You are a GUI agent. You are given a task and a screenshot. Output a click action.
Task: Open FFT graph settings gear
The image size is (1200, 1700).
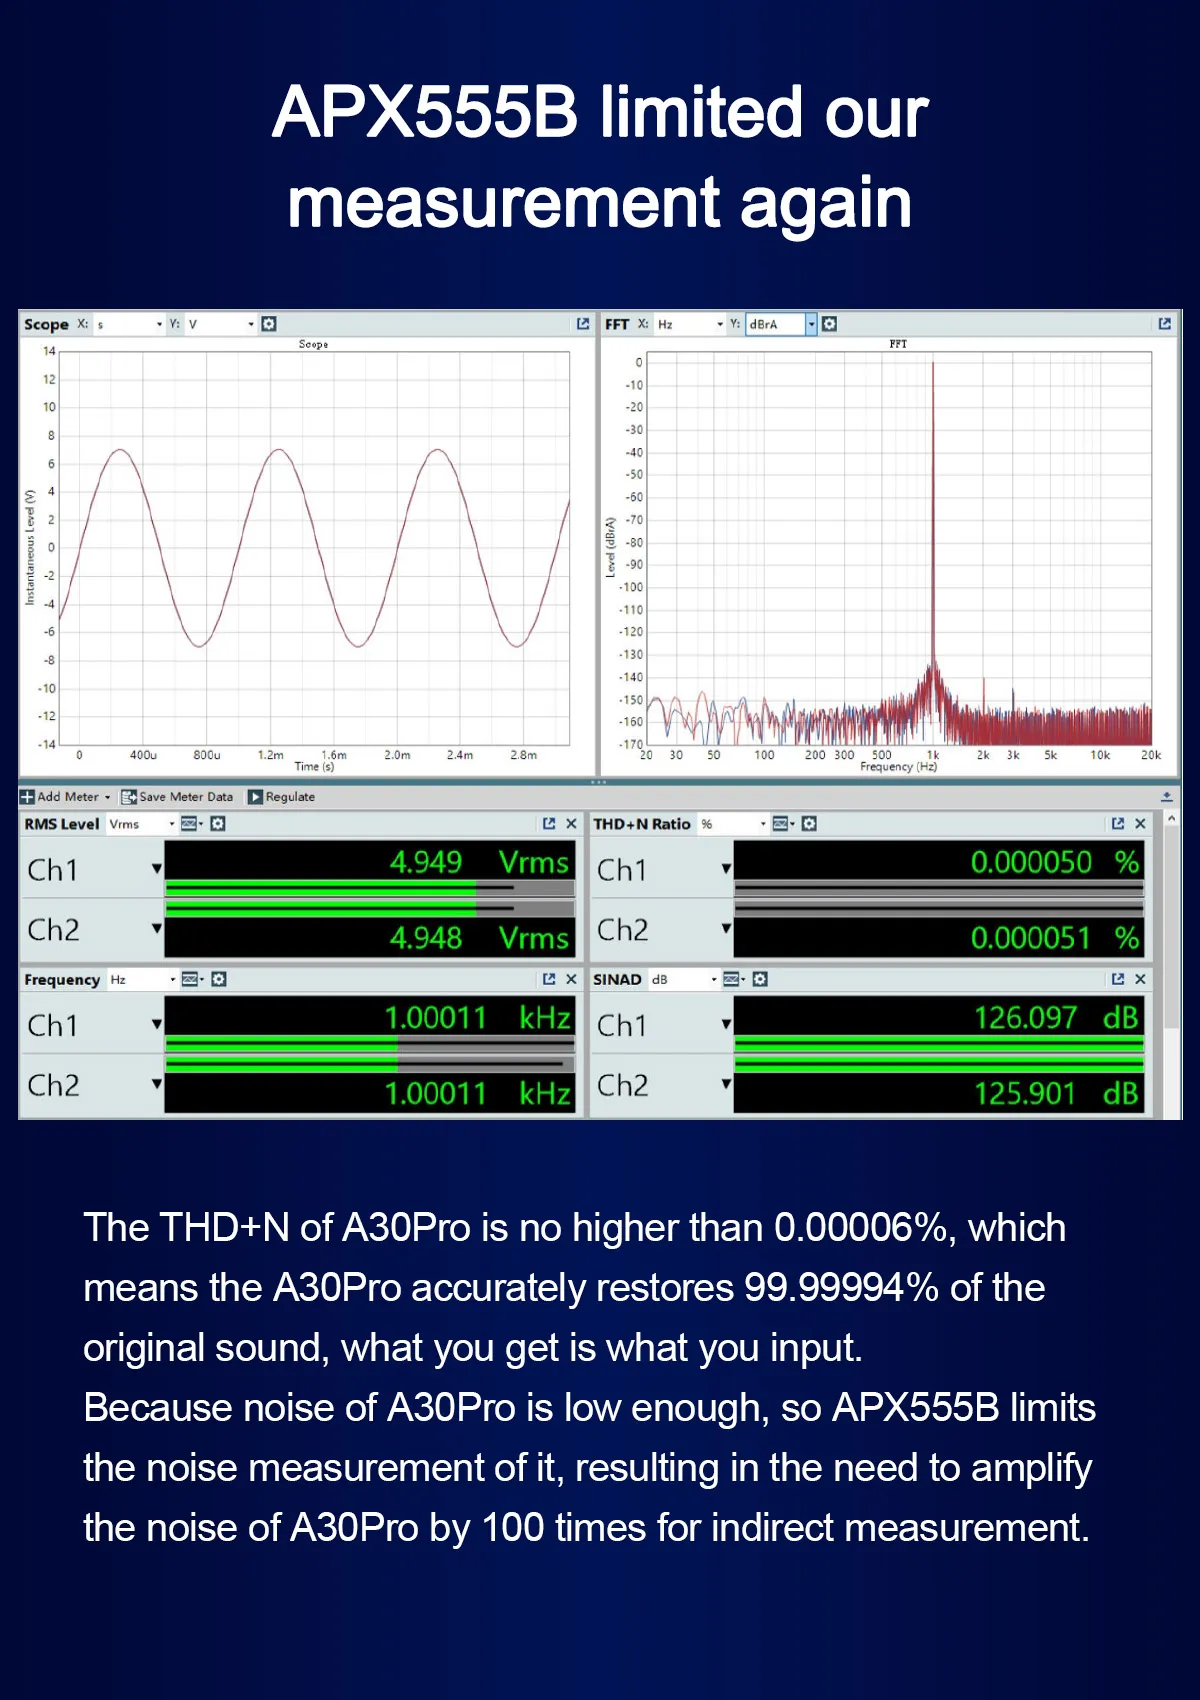pos(829,324)
